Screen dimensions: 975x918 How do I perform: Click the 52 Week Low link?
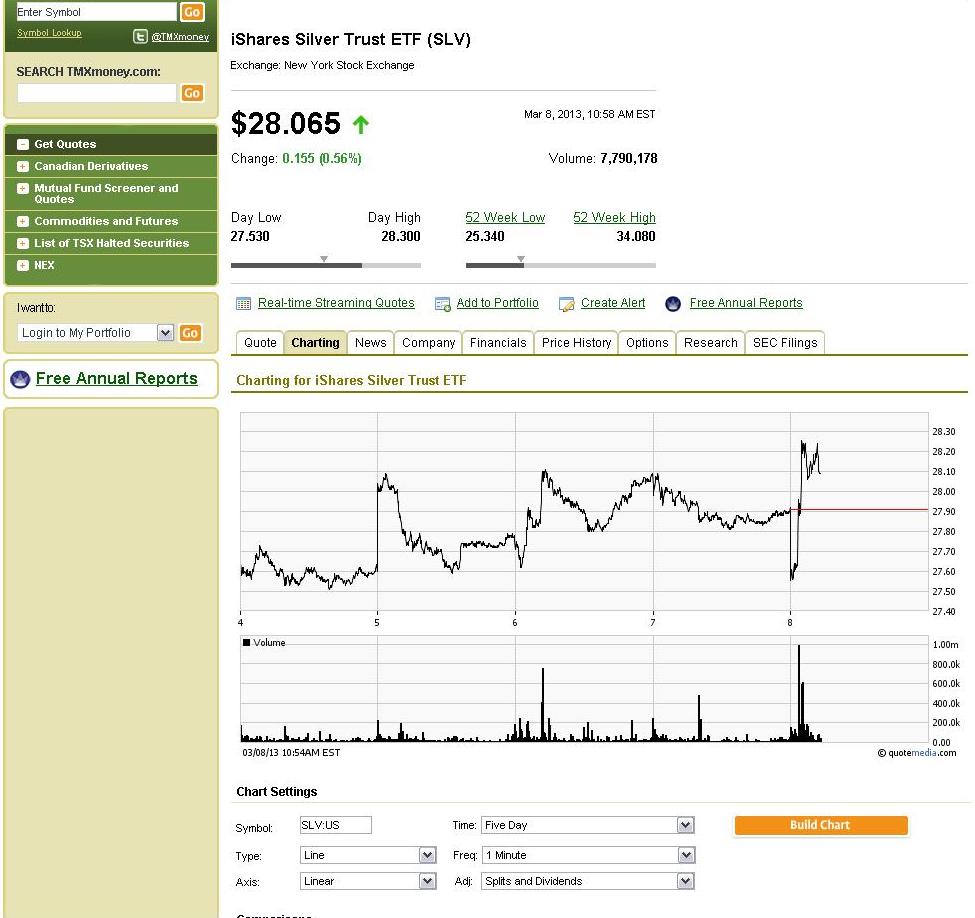coord(505,218)
